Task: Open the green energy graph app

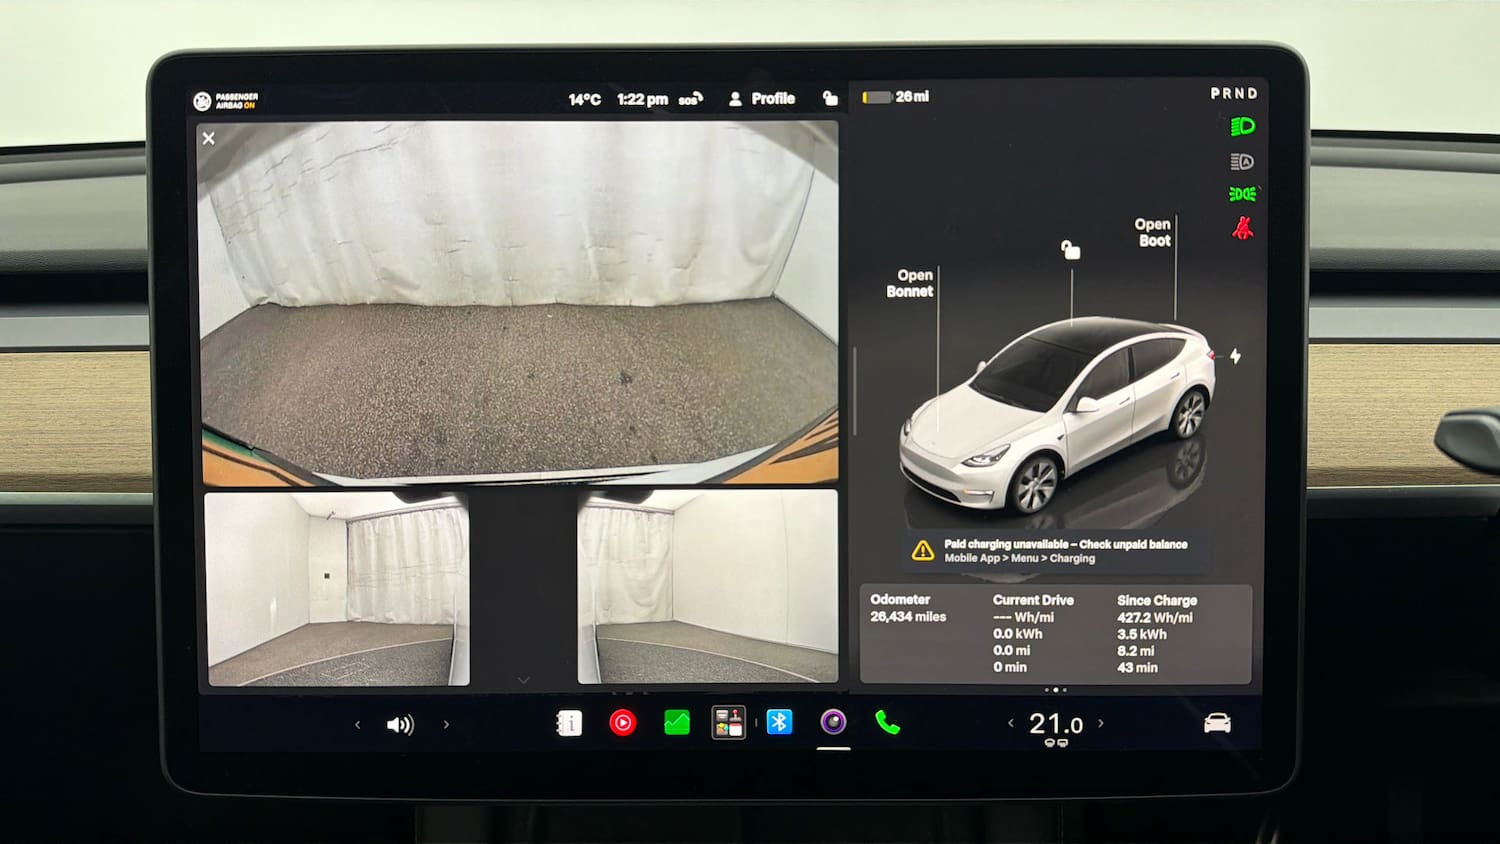Action: 677,722
